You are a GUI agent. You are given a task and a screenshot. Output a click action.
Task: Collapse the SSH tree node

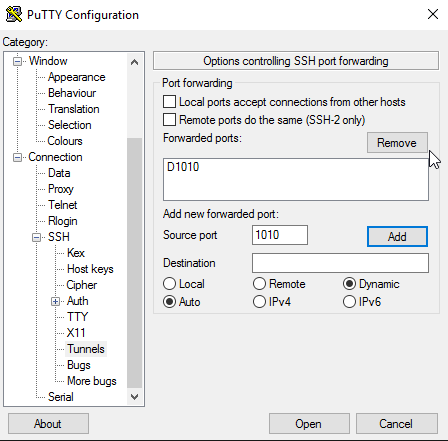tap(36, 237)
